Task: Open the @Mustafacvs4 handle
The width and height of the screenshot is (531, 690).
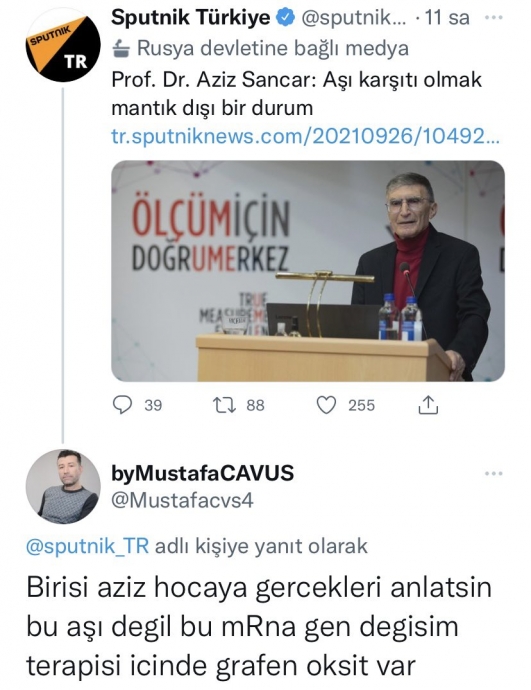Action: pos(183,501)
